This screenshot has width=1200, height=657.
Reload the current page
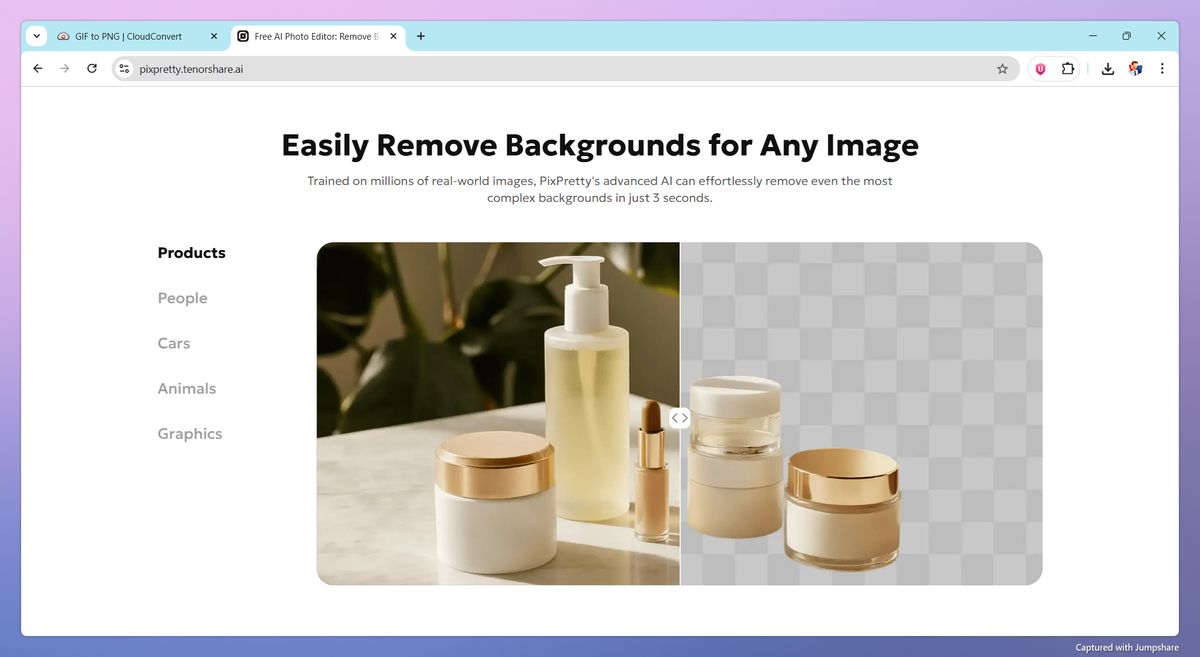[x=91, y=68]
